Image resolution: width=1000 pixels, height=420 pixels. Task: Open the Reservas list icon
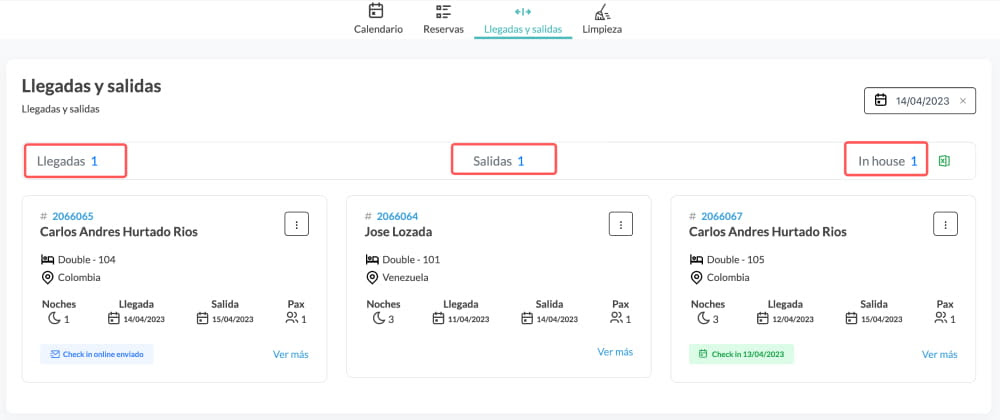click(443, 11)
